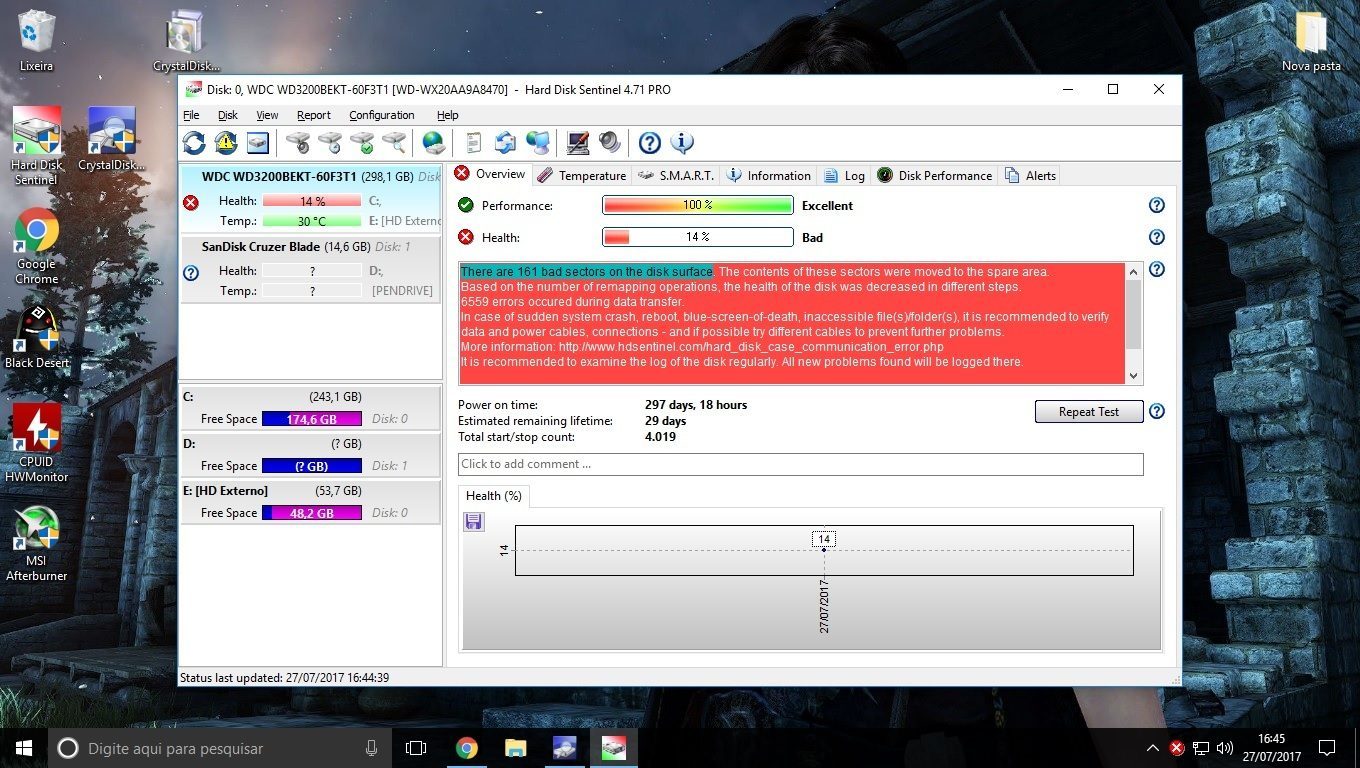Screen dimensions: 1360x768
Task: Open the File menu
Action: (x=191, y=115)
